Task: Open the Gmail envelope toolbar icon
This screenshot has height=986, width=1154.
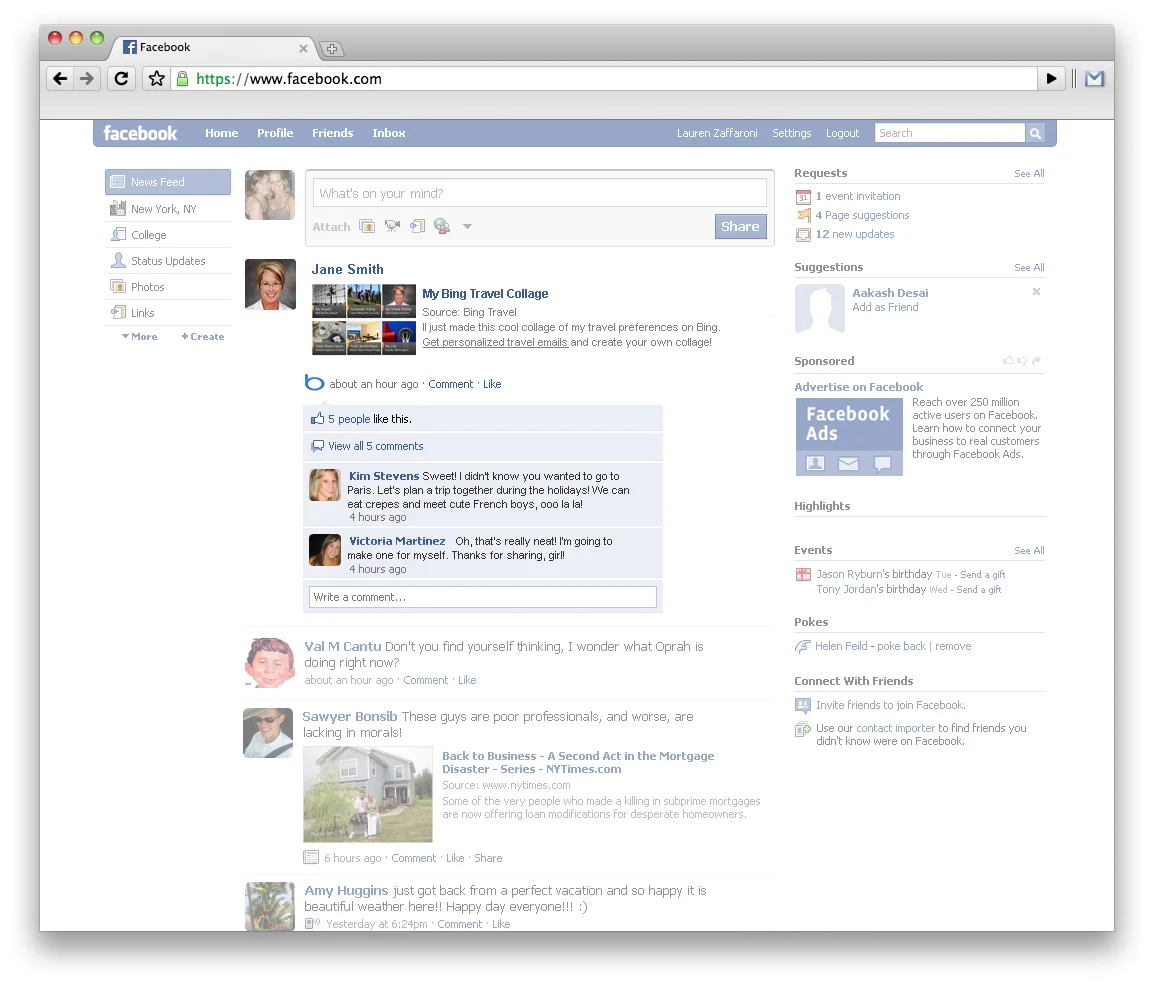Action: coord(1094,79)
